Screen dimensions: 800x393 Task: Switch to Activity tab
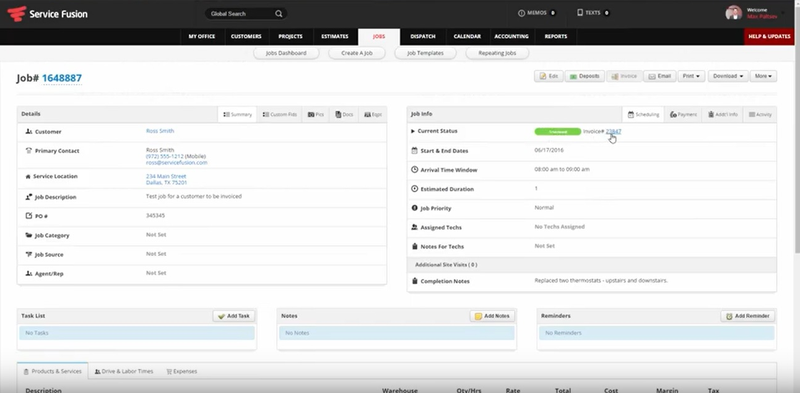(760, 114)
